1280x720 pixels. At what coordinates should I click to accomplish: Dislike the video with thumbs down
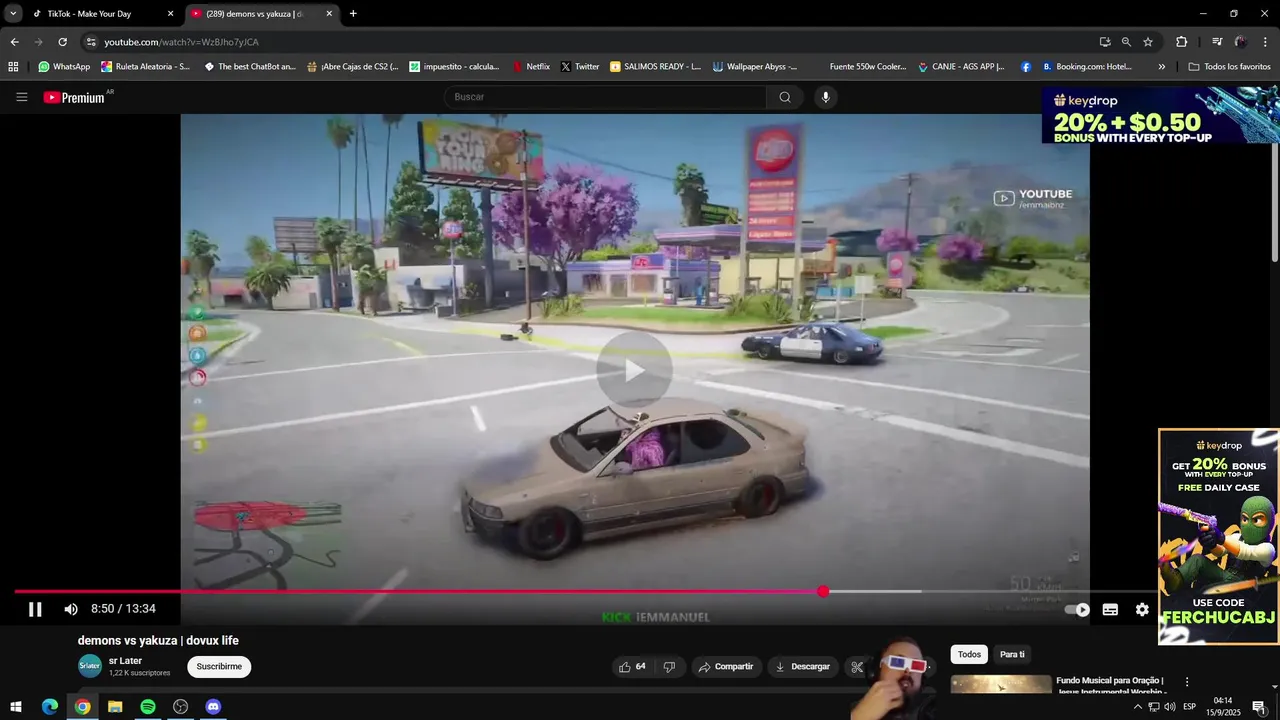click(x=669, y=667)
